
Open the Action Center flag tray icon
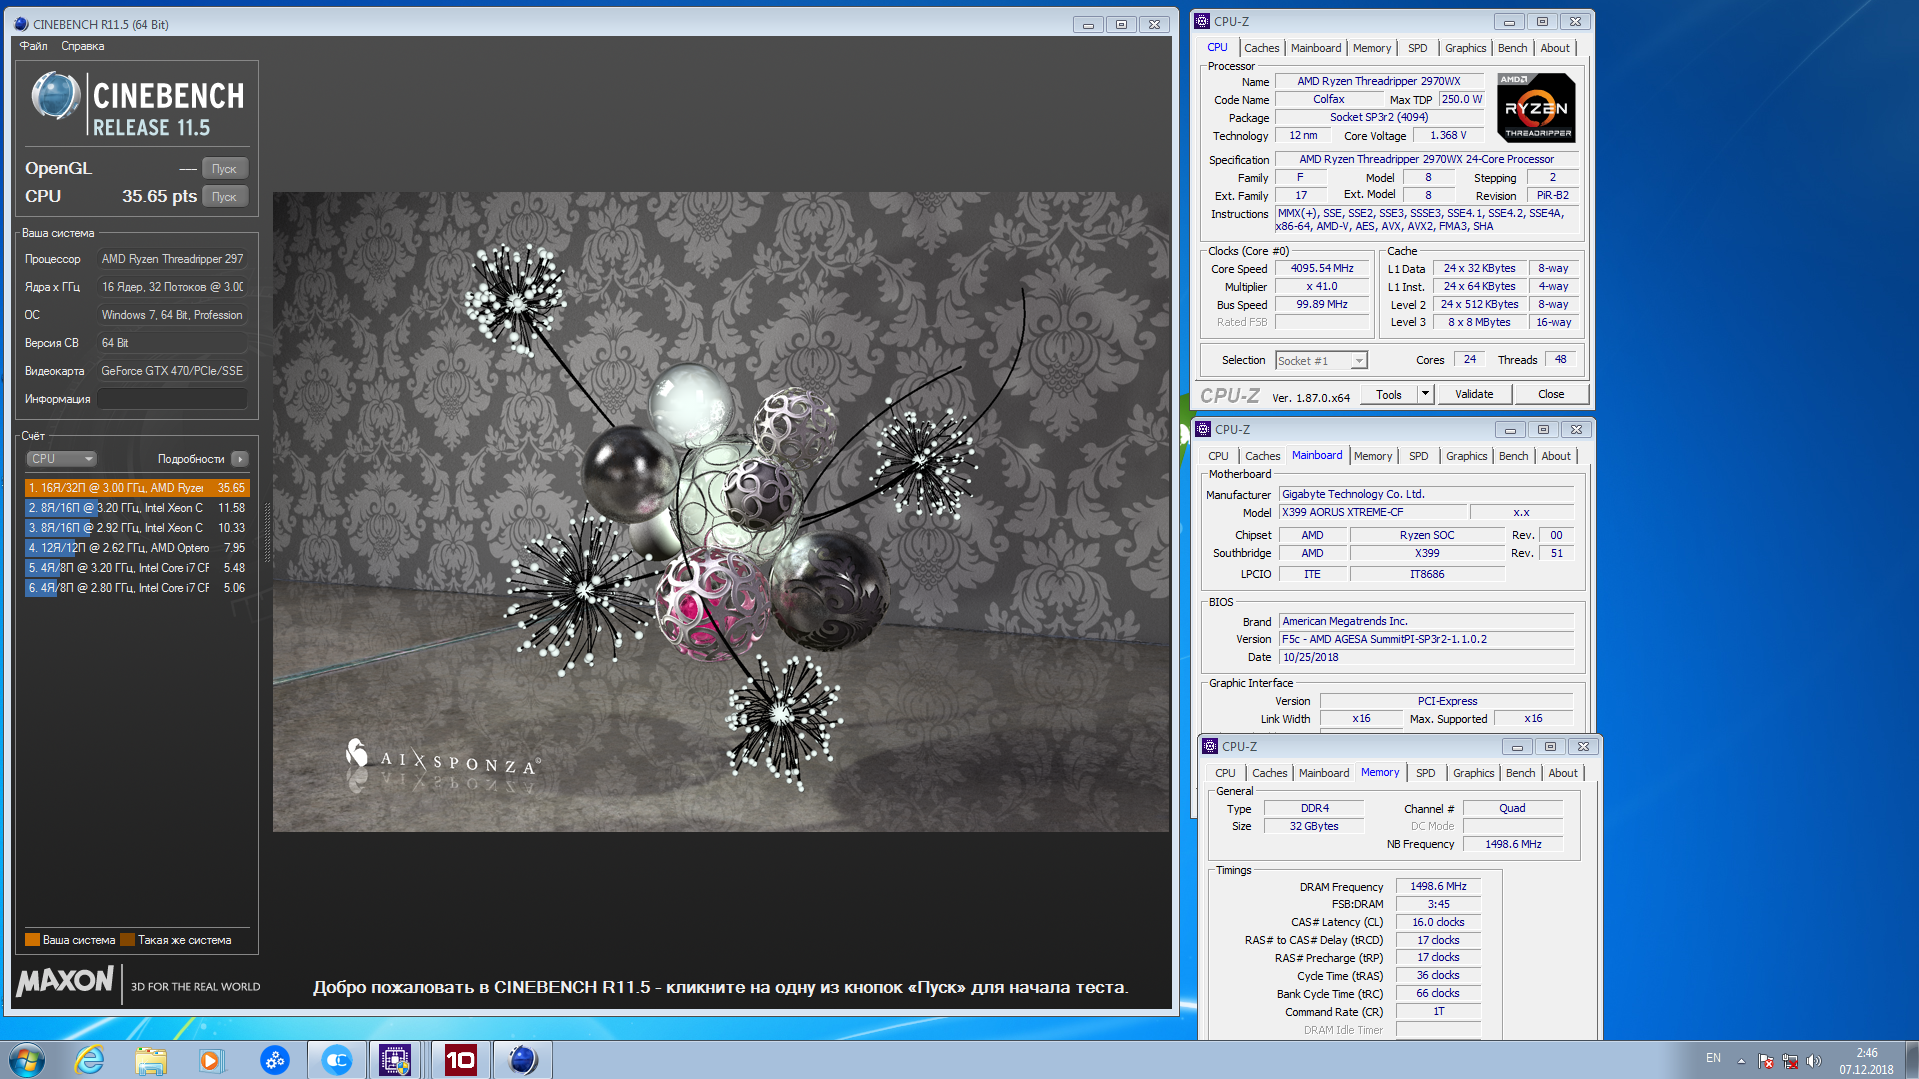[1765, 1060]
